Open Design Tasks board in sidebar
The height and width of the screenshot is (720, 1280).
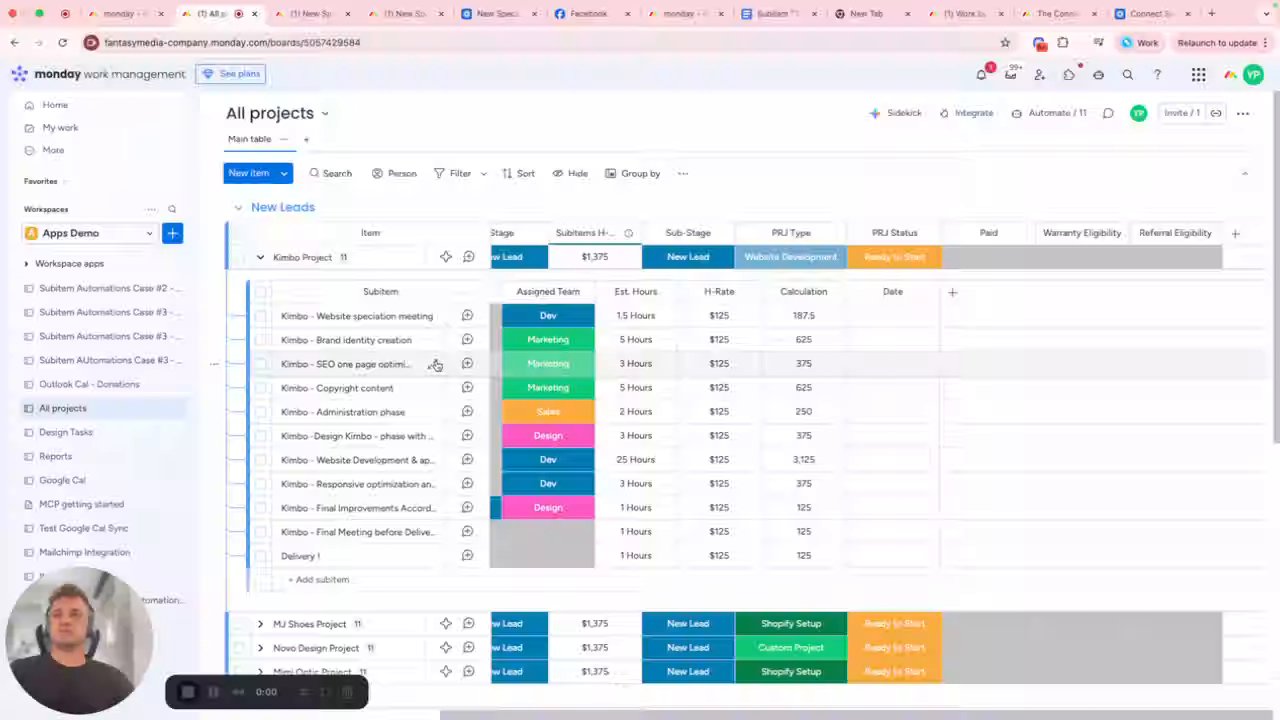point(66,432)
